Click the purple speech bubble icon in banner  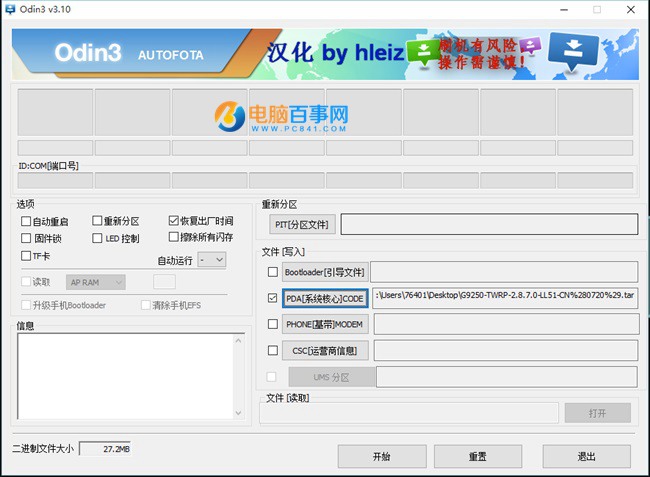[530, 45]
